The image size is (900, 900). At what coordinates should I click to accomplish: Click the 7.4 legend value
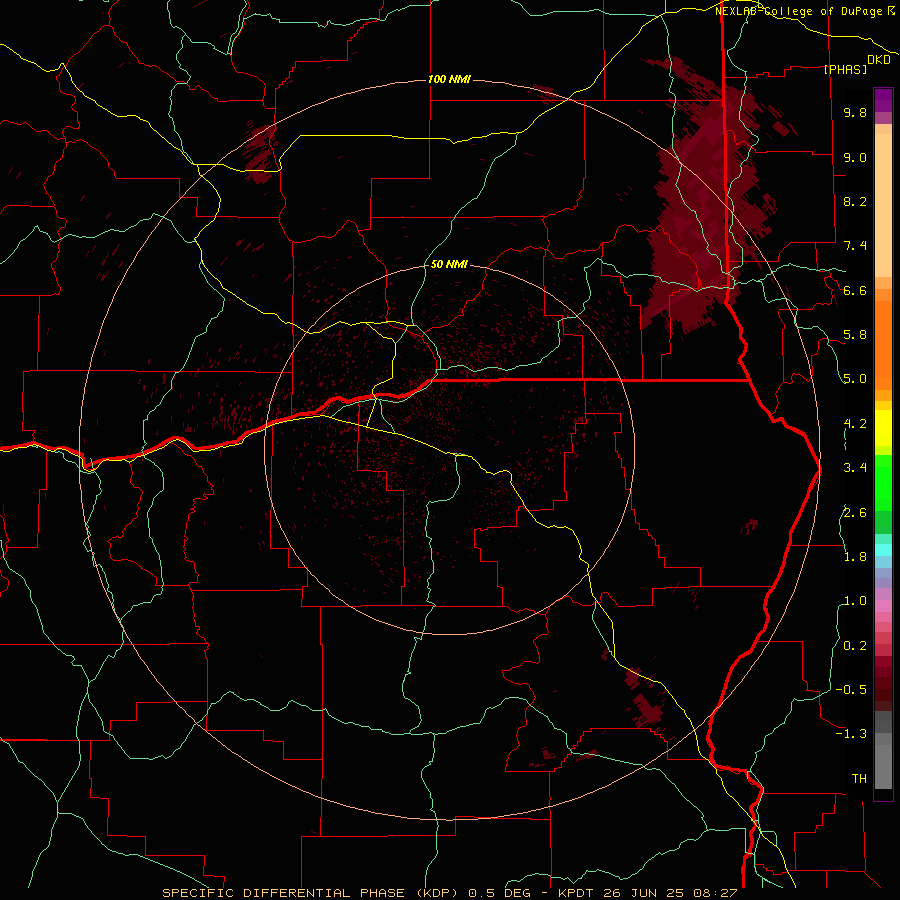pos(855,246)
